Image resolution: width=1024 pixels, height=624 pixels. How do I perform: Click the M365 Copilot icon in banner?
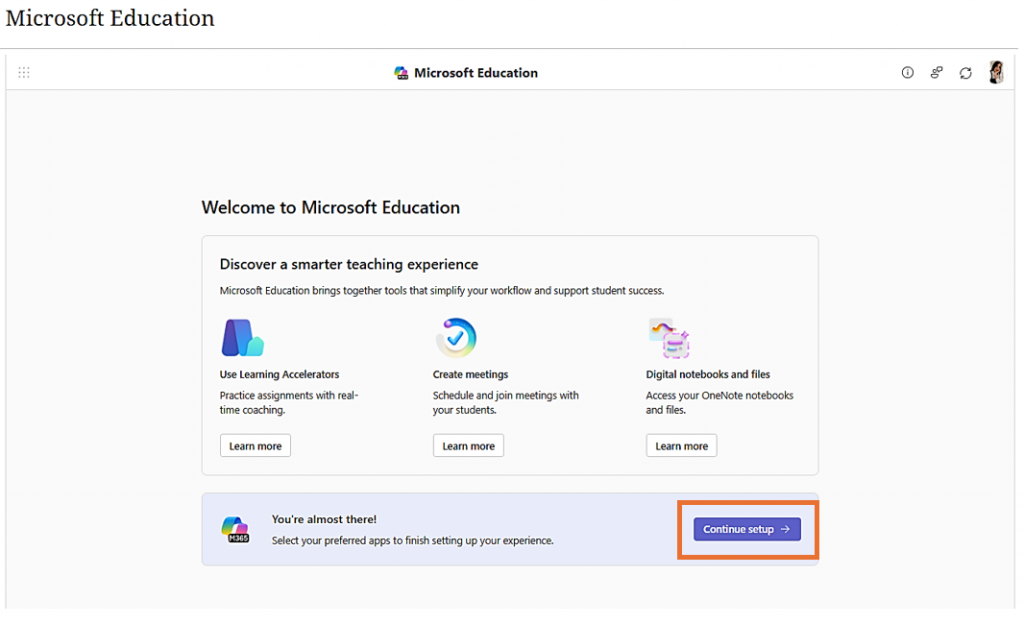pyautogui.click(x=235, y=529)
